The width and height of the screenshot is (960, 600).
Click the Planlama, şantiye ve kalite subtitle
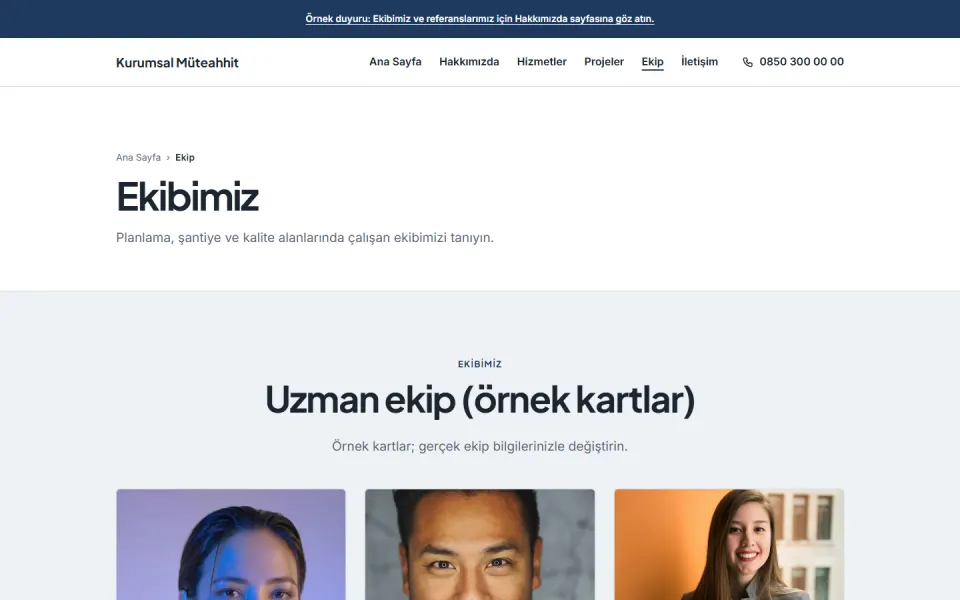[x=305, y=238]
